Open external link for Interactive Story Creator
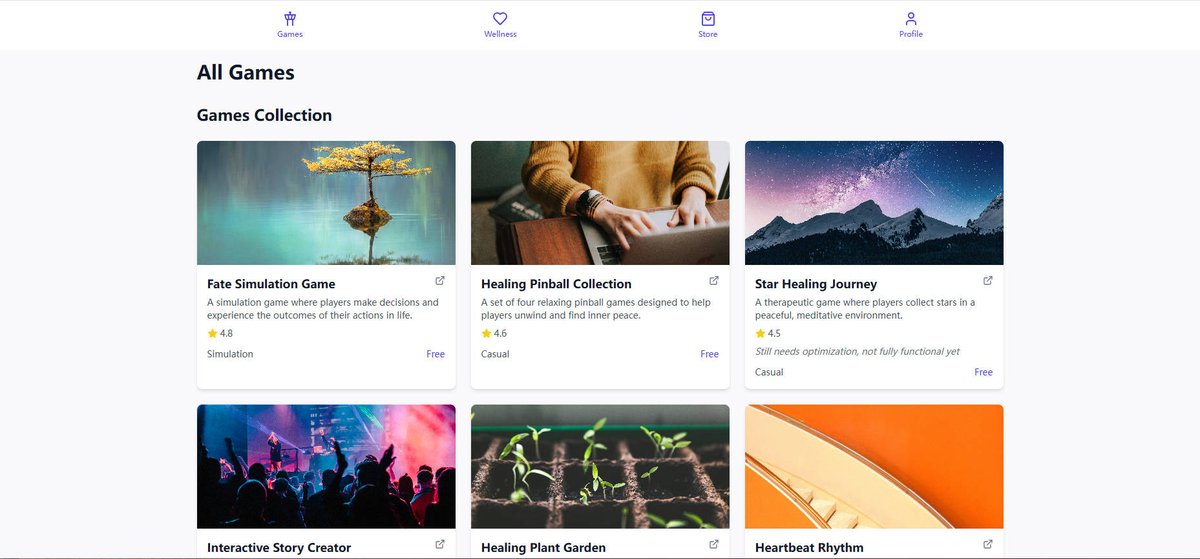The height and width of the screenshot is (559, 1200). [440, 545]
